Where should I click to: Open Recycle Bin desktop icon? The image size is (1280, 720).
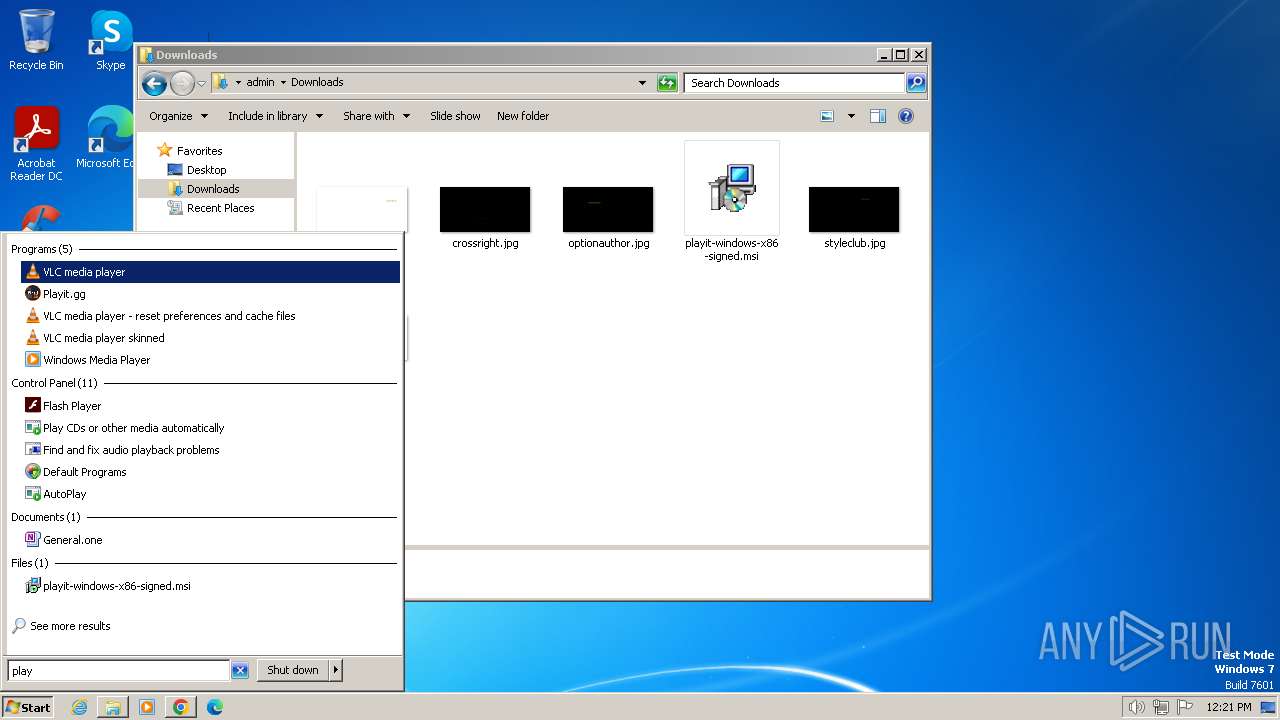click(x=36, y=40)
